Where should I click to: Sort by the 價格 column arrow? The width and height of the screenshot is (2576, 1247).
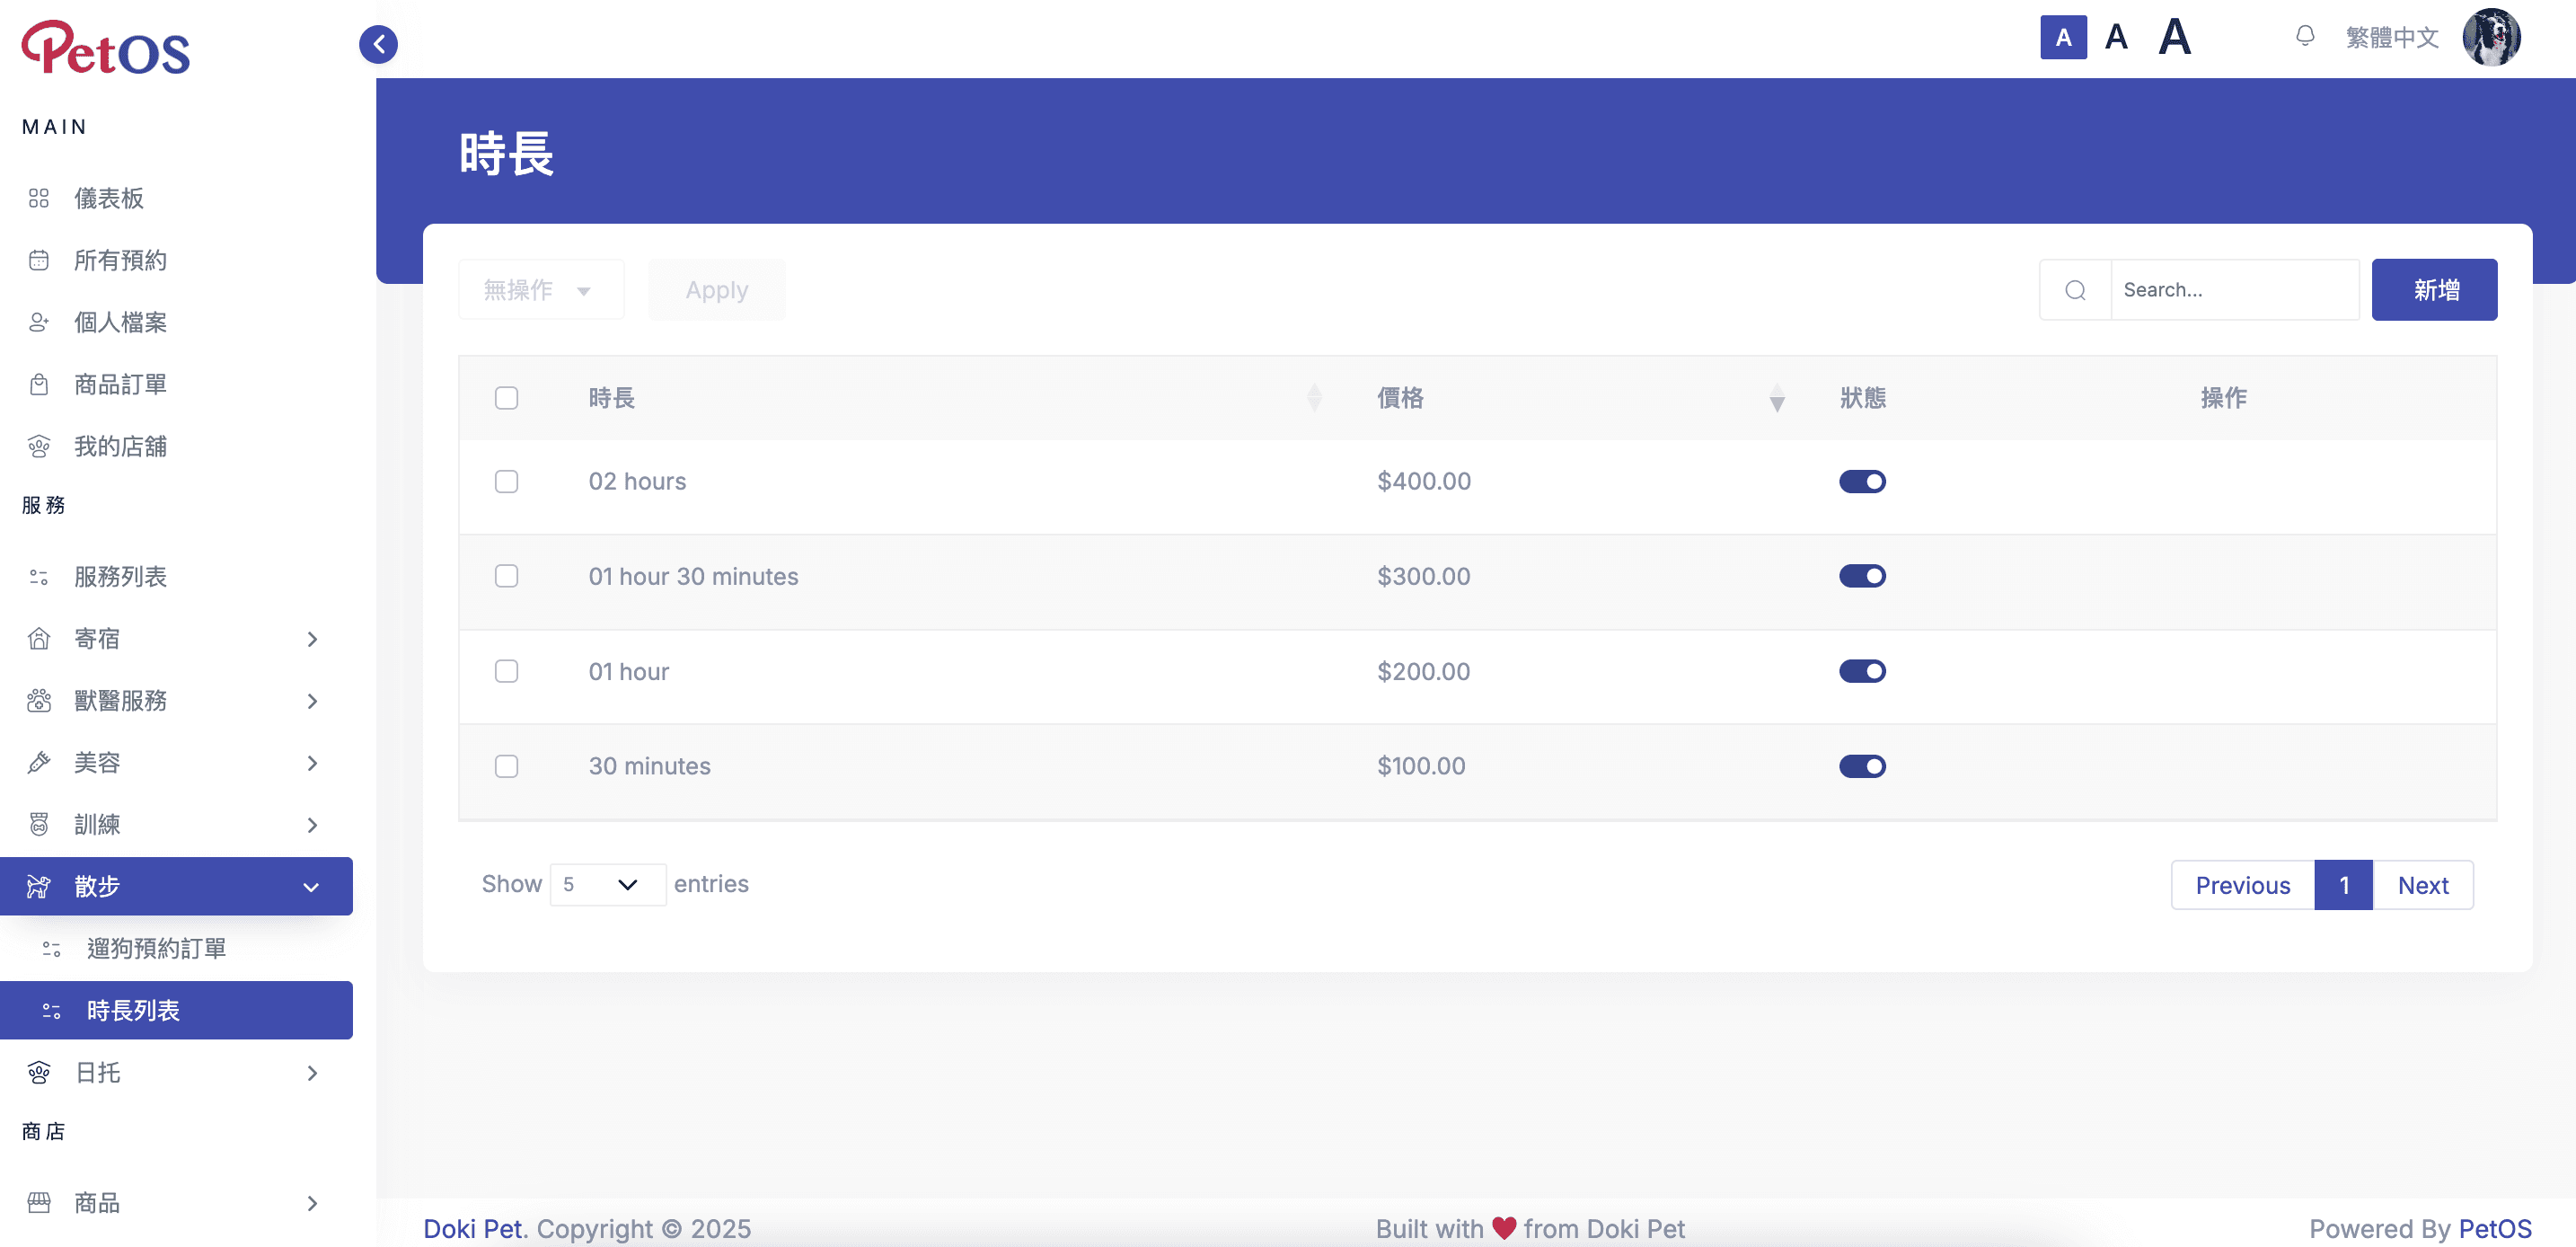point(1776,398)
